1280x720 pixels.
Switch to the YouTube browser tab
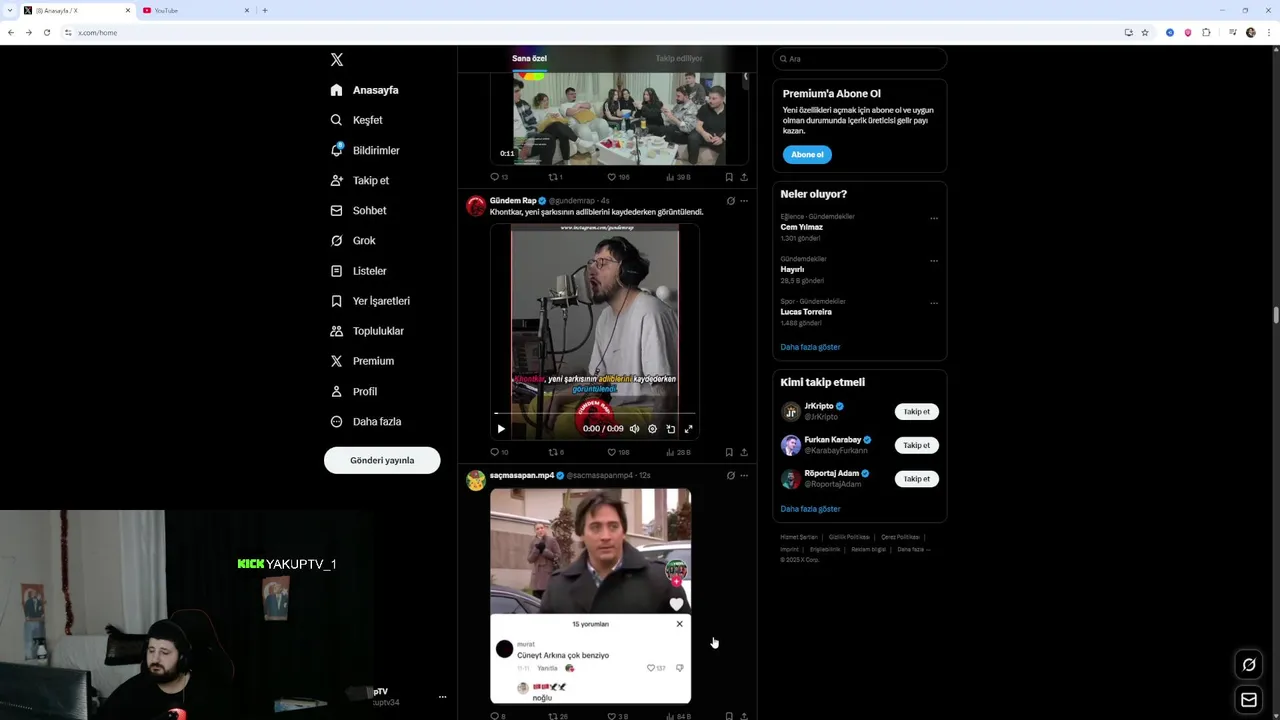pyautogui.click(x=196, y=10)
